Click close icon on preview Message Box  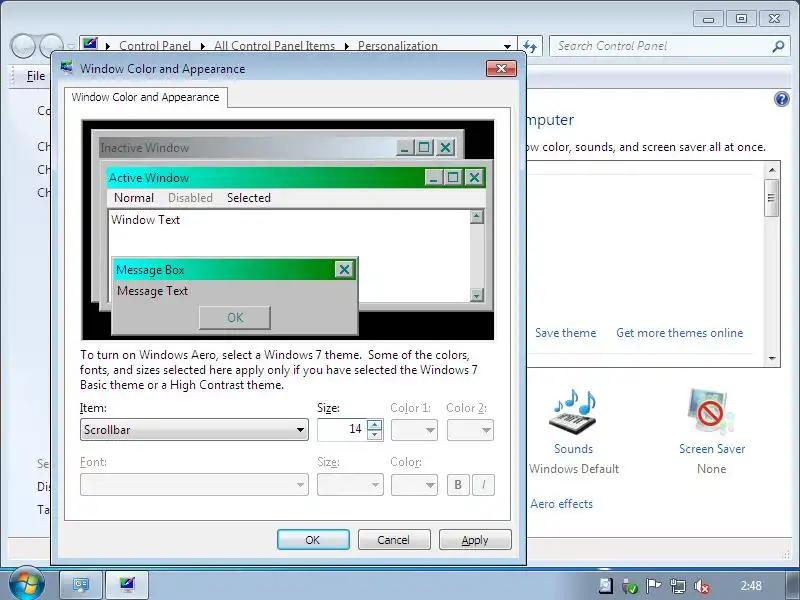click(x=344, y=269)
